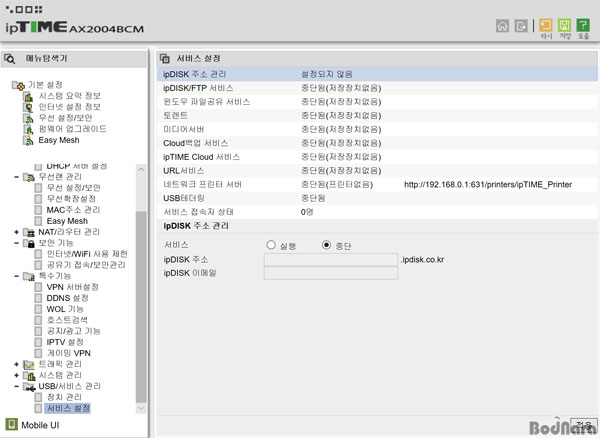Select the 네트워크 프린터 서버 row

(377, 184)
